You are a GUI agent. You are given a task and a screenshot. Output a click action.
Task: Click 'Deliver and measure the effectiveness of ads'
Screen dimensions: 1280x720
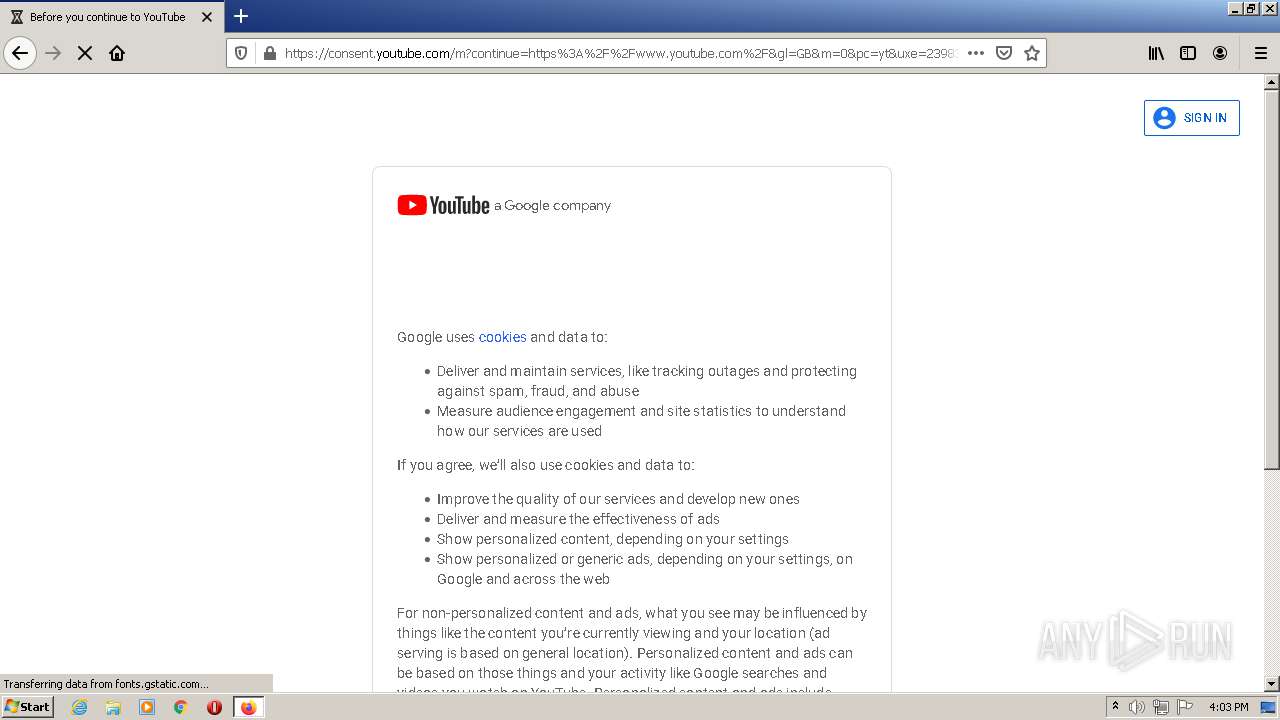(578, 519)
